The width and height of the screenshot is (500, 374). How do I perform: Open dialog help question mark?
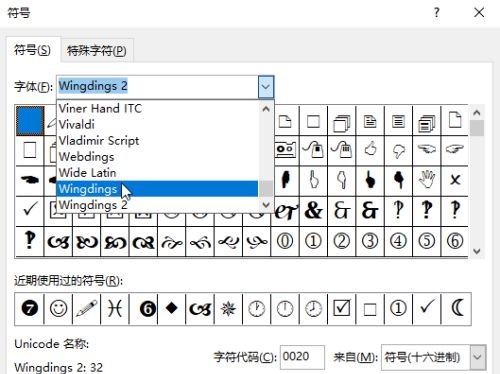click(x=437, y=13)
